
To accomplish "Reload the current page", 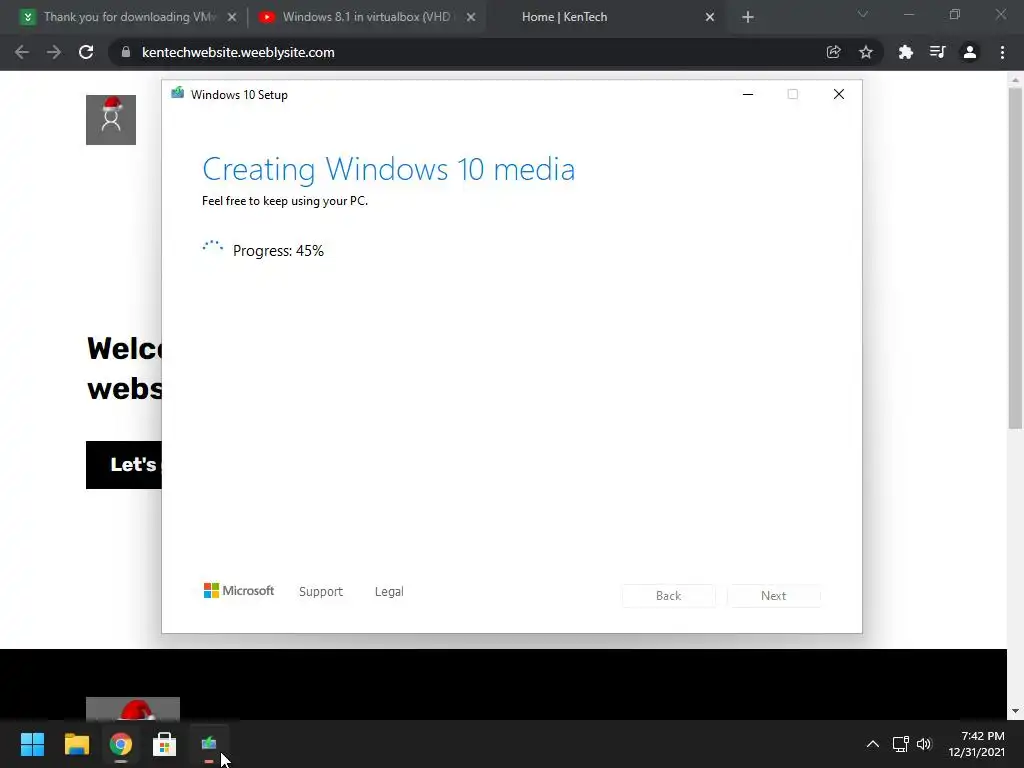I will (x=86, y=52).
